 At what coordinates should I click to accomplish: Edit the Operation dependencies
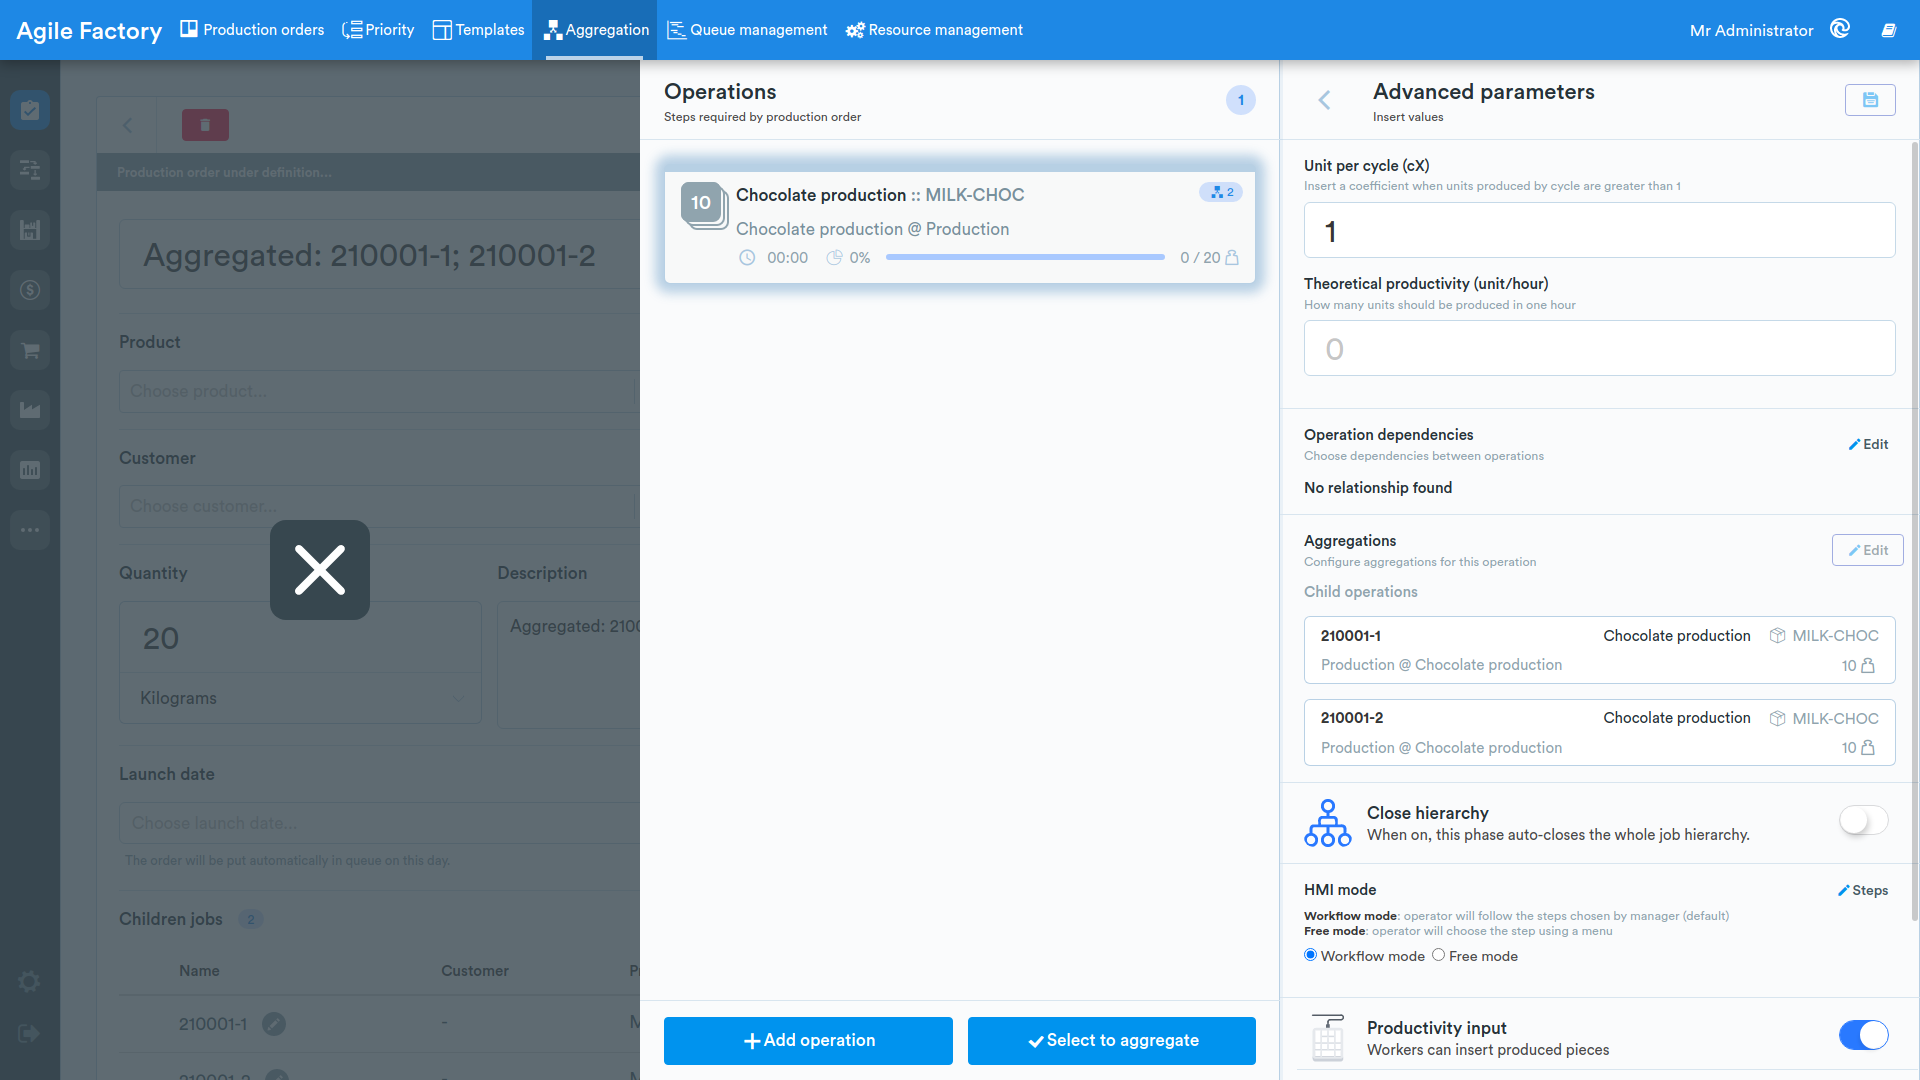(x=1868, y=445)
